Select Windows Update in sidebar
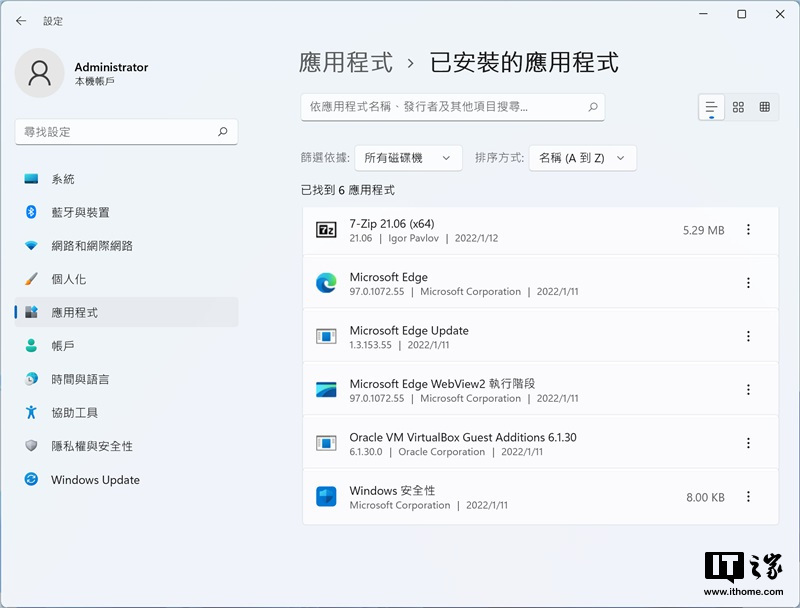800x608 pixels. [95, 480]
